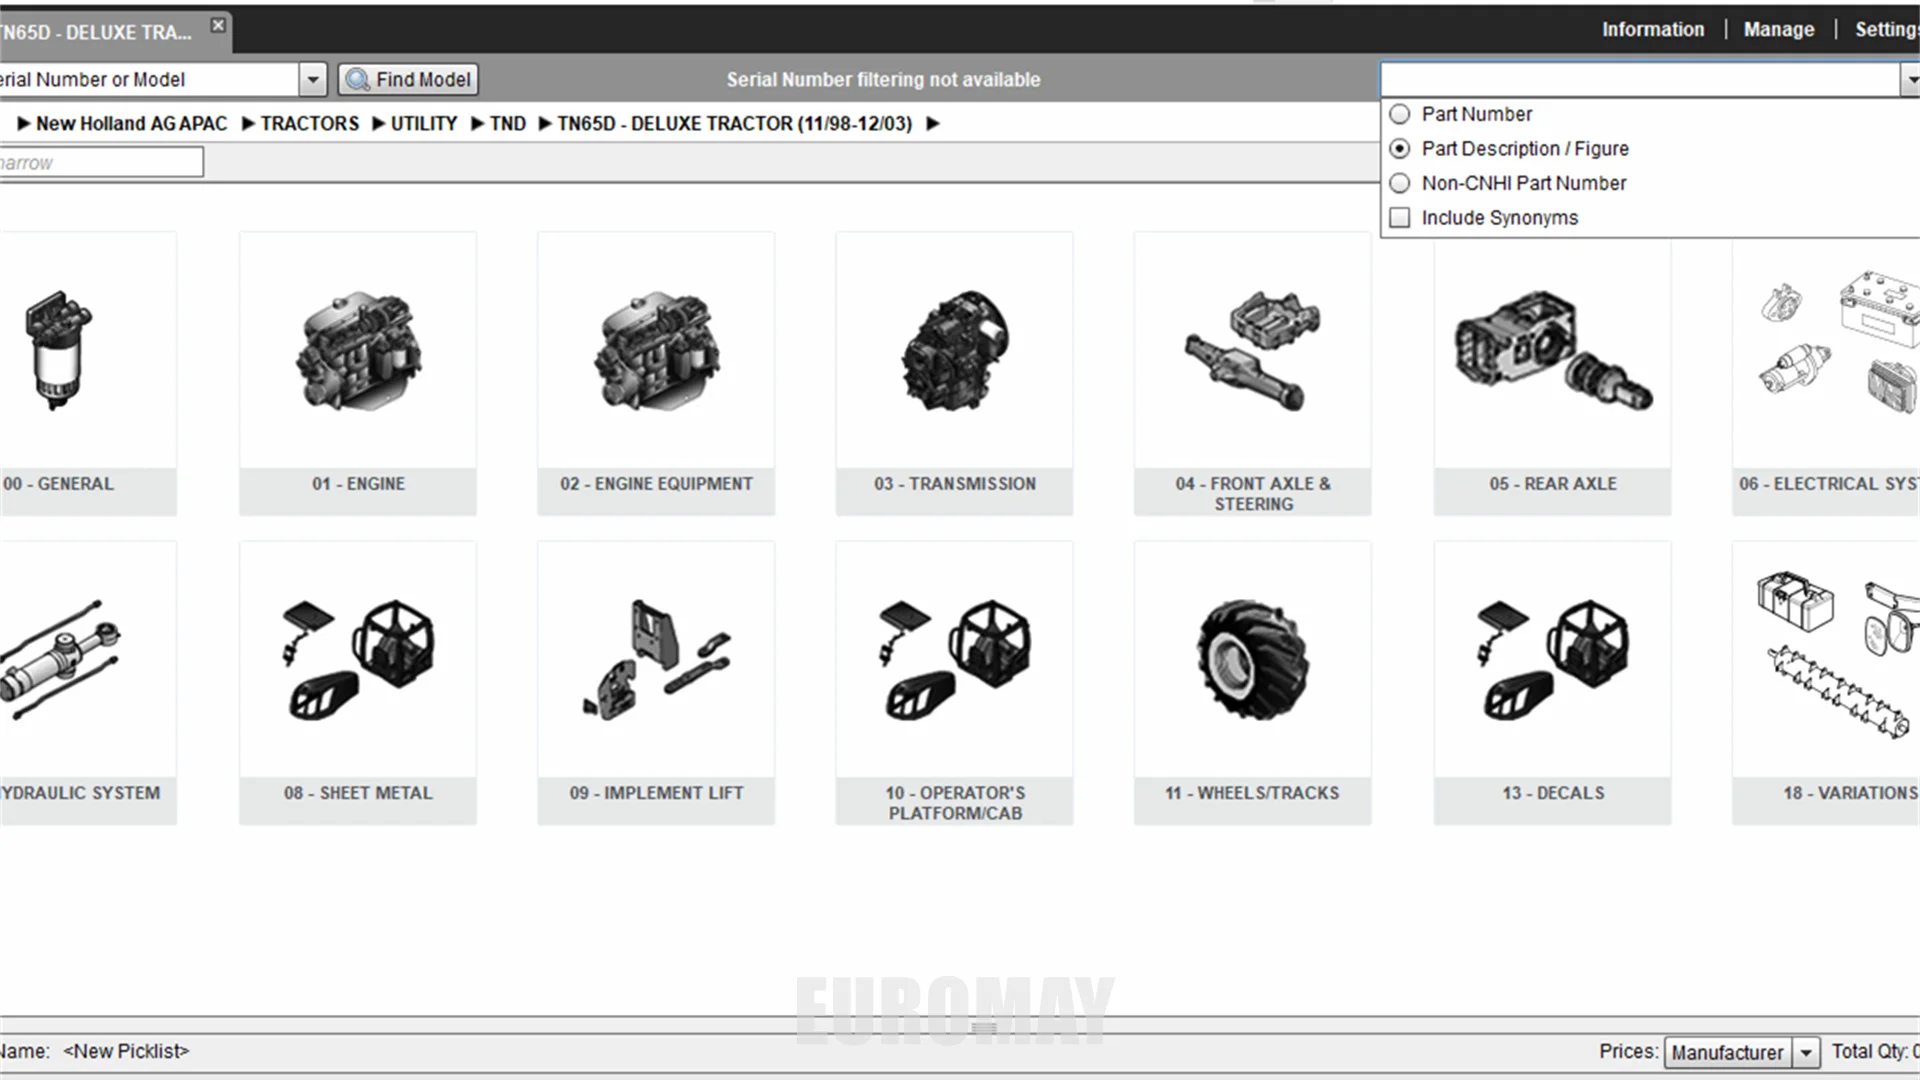Viewport: 1920px width, 1080px height.
Task: Click the part search text field
Action: click(x=1638, y=79)
